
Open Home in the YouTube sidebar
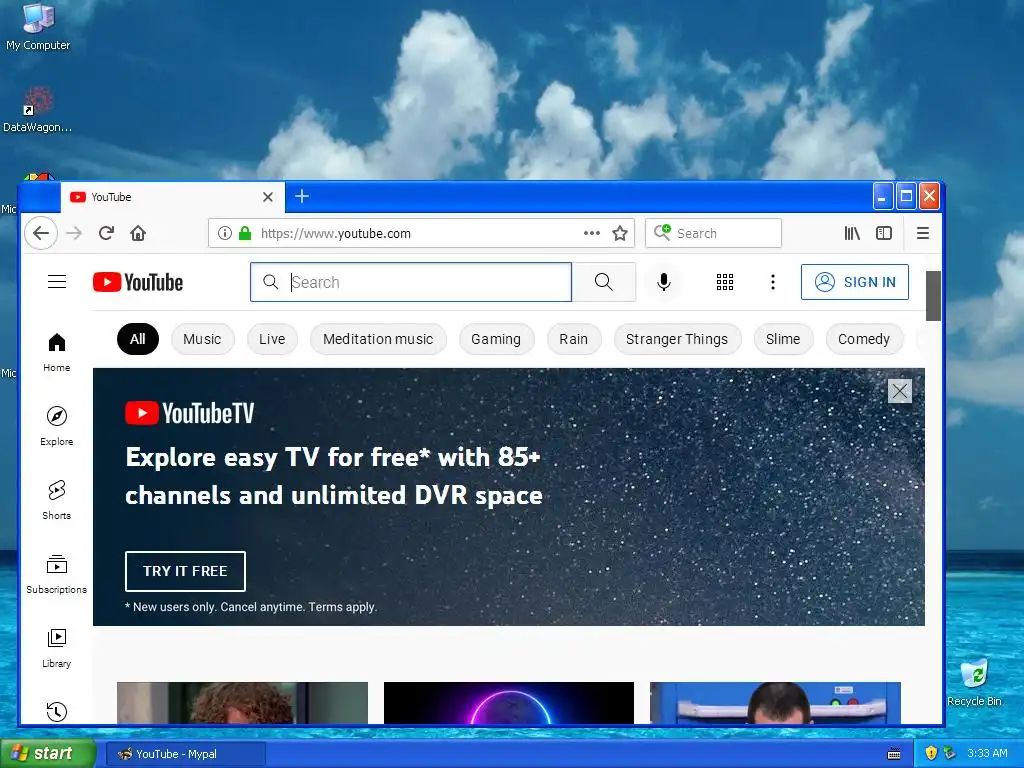click(x=57, y=353)
